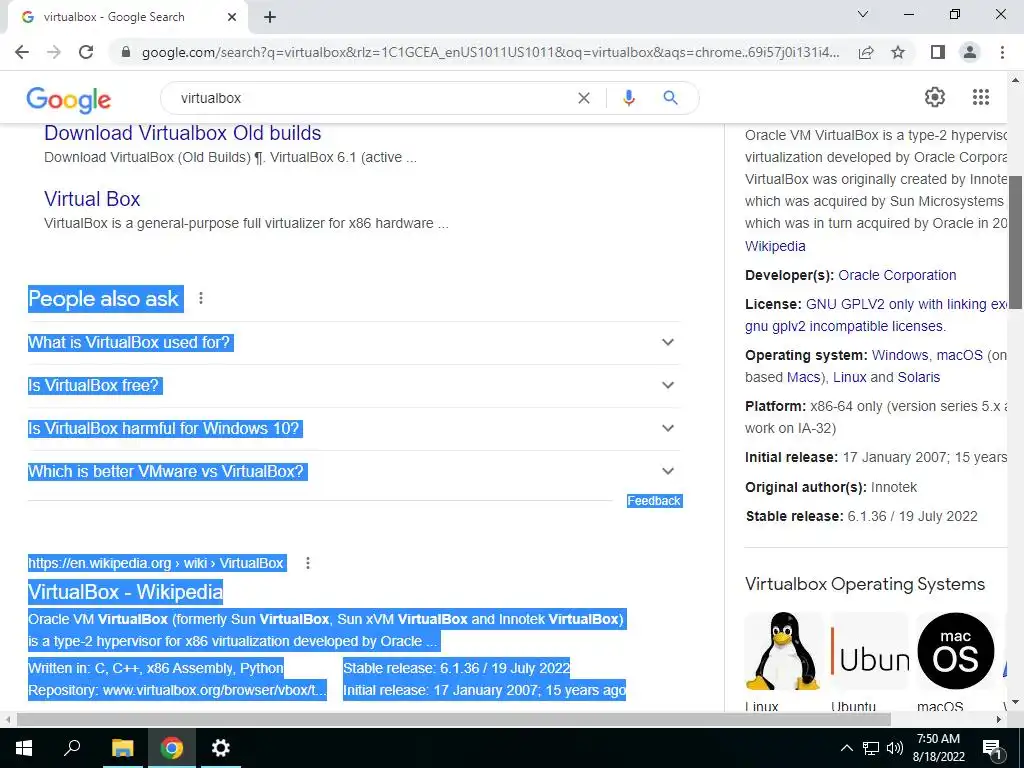This screenshot has height=768, width=1024.
Task: Click Feedback link under questions
Action: click(654, 501)
